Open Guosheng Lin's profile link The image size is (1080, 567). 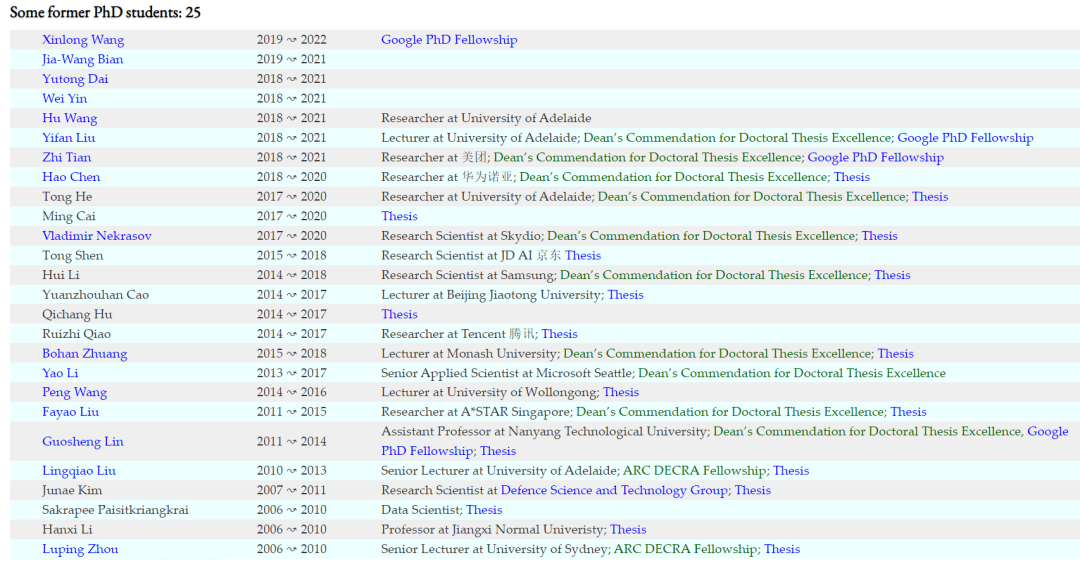pos(83,442)
